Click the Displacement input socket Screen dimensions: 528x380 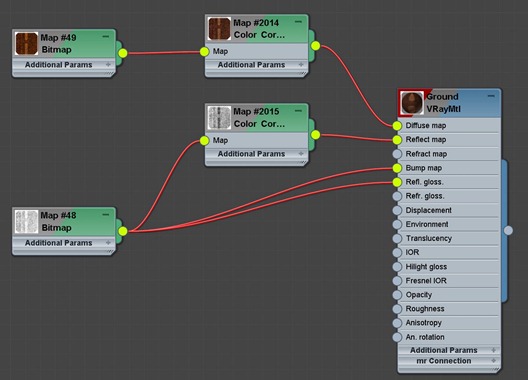(397, 210)
